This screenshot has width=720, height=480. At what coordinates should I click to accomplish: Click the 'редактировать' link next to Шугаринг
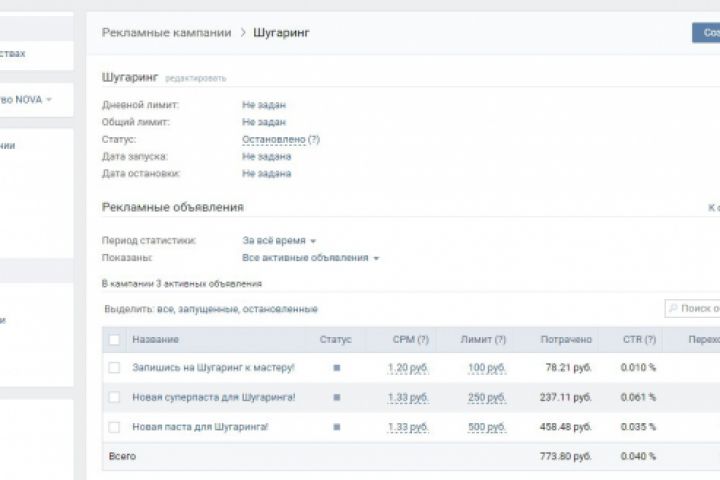(x=196, y=78)
